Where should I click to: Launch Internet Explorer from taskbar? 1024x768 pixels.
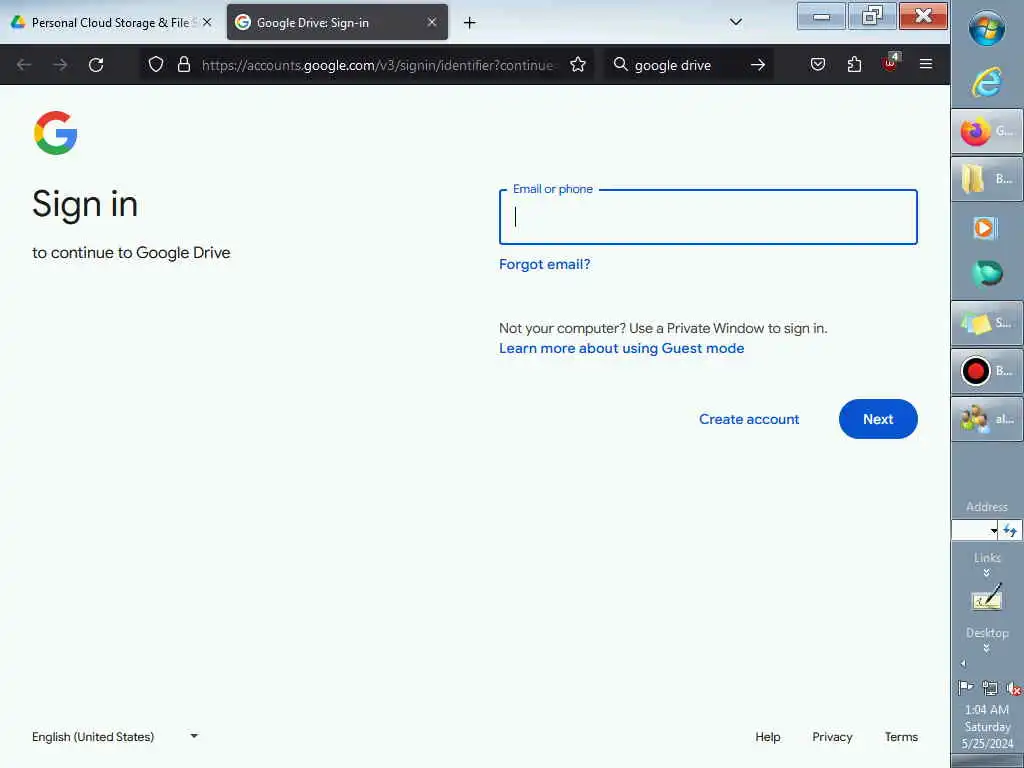click(x=987, y=82)
